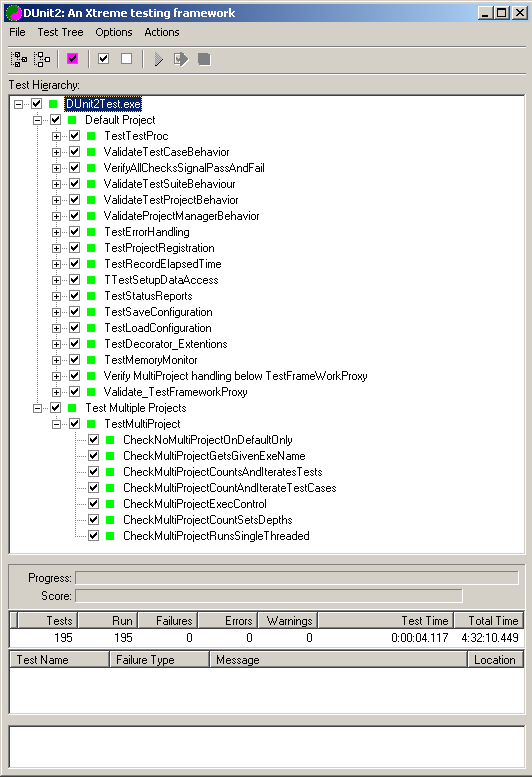
Task: Click the select all tests checkbox toolbar icon
Action: (x=104, y=59)
